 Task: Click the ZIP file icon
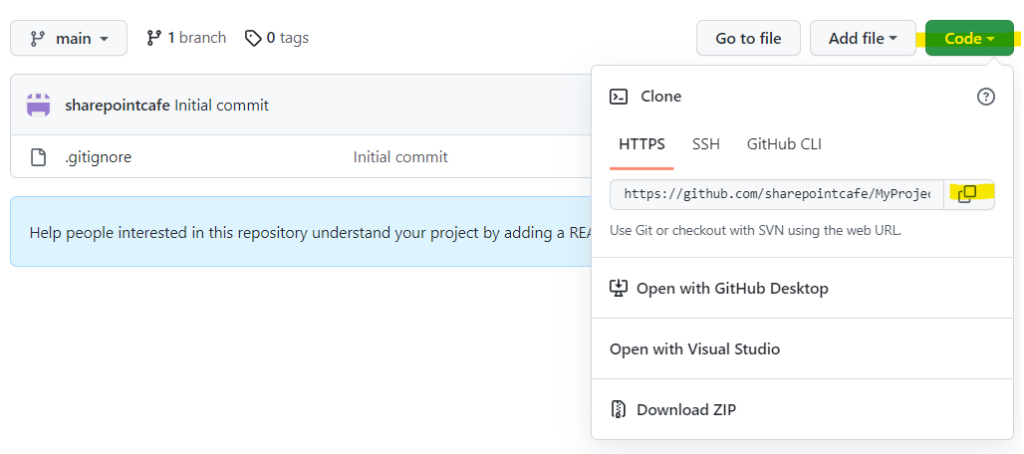click(x=618, y=410)
